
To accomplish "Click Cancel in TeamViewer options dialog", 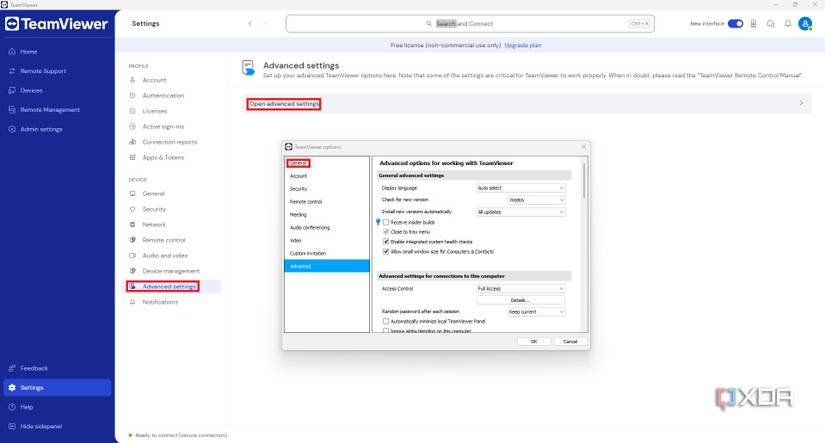I will 570,341.
